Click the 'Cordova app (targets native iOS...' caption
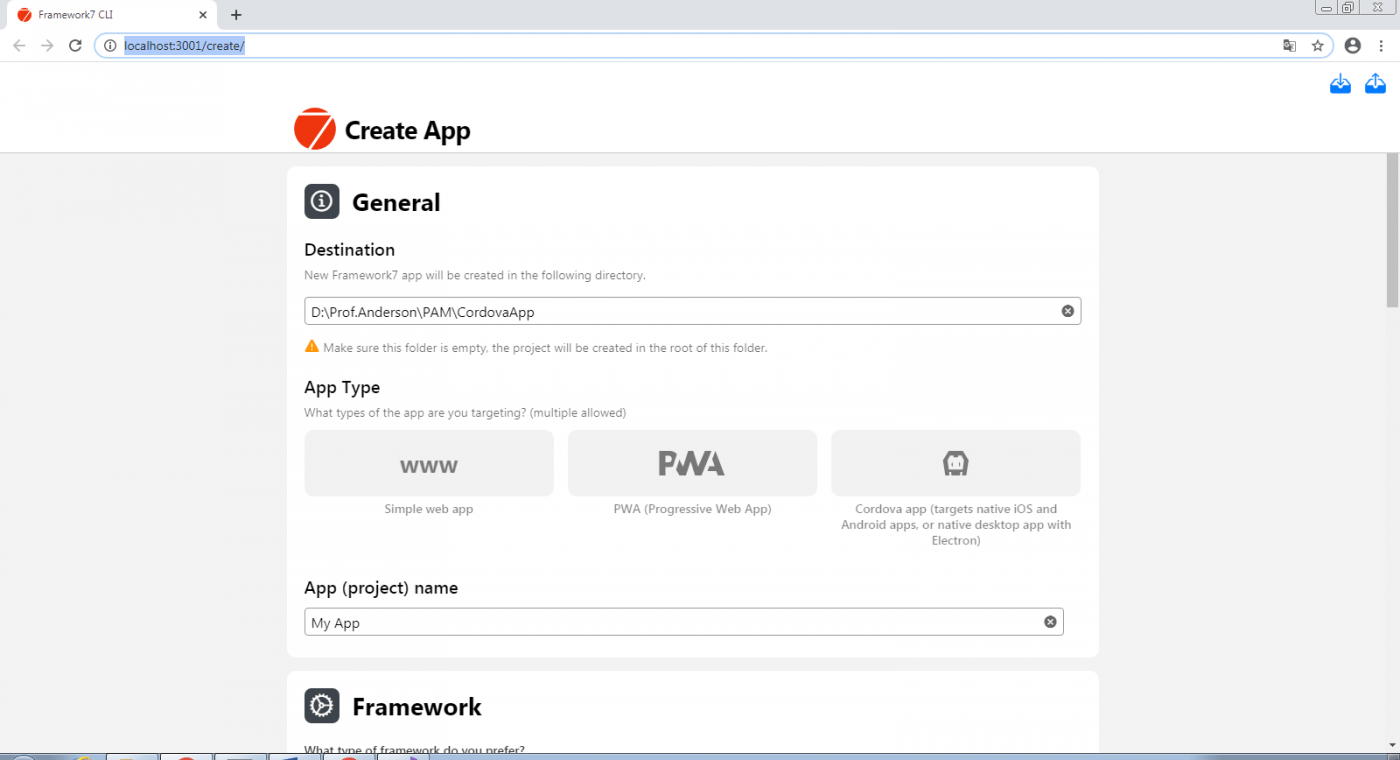1400x760 pixels. coord(956,525)
